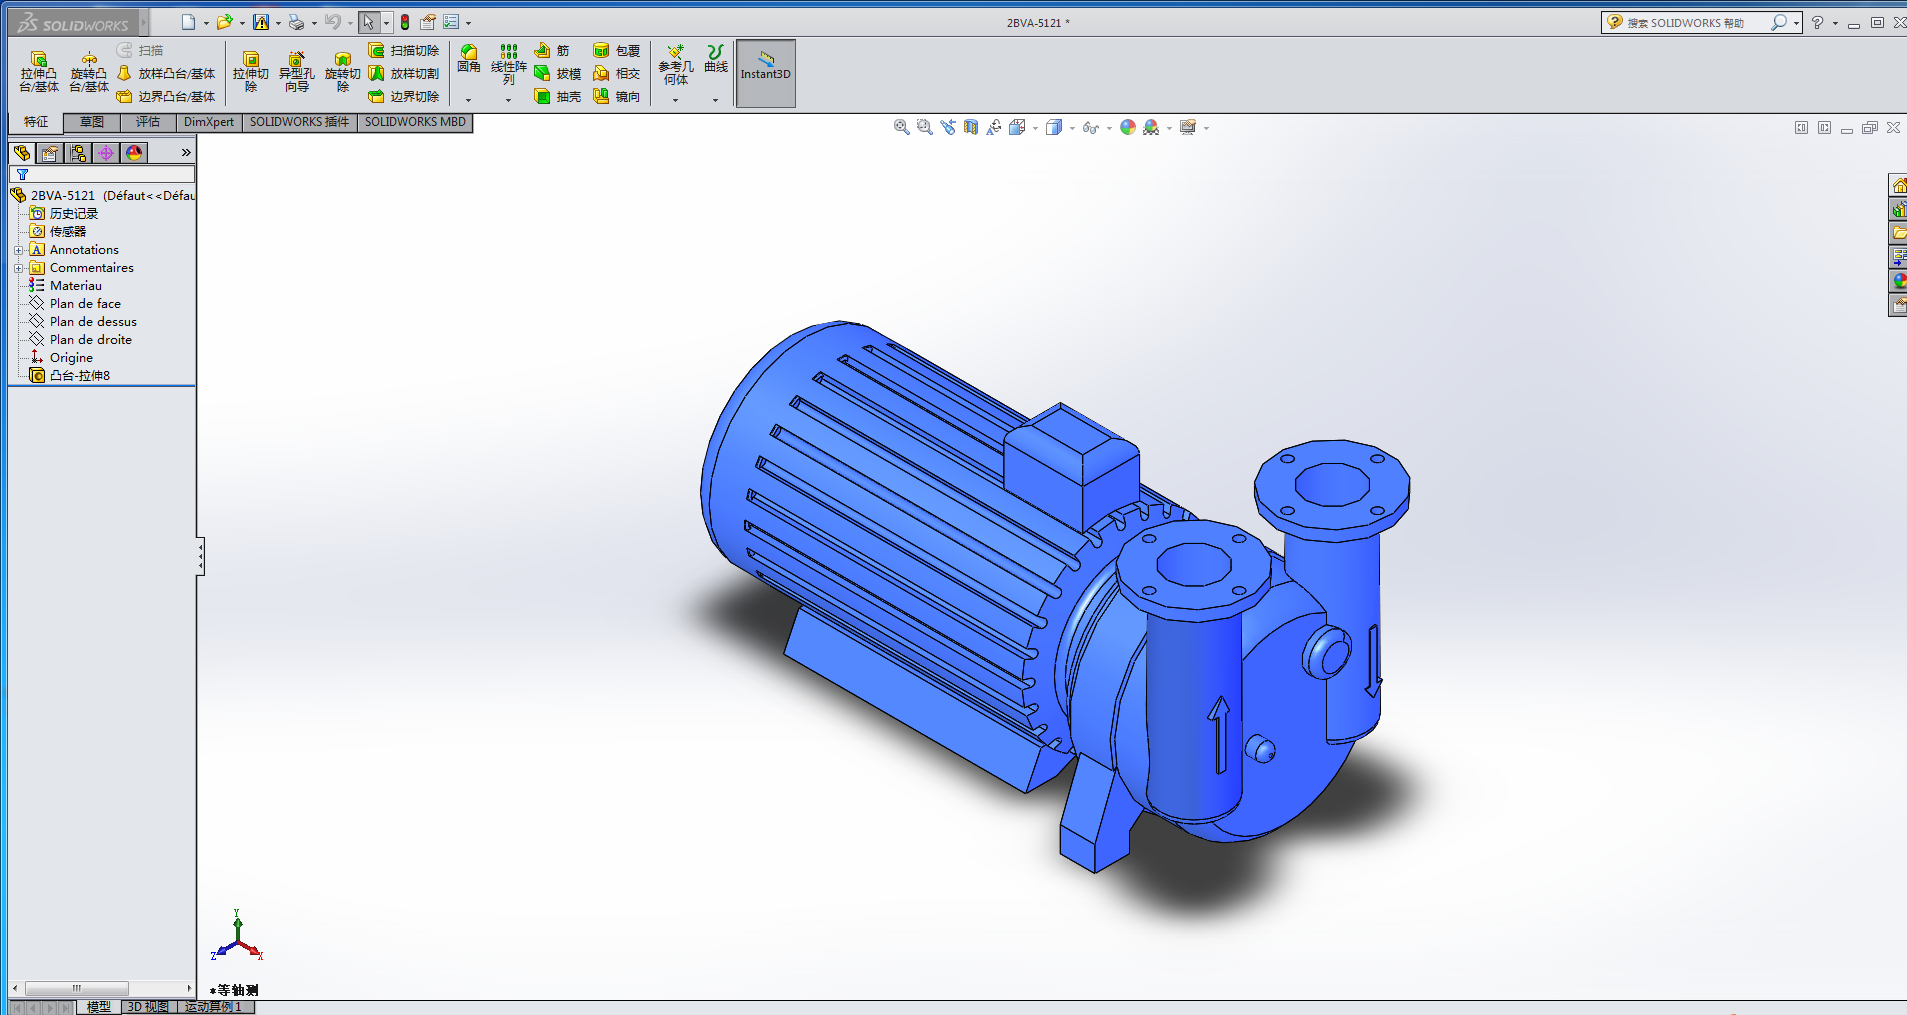This screenshot has height=1015, width=1907.
Task: Open the Linear Pattern (线性阵列) dropdown arrow
Action: [x=508, y=100]
